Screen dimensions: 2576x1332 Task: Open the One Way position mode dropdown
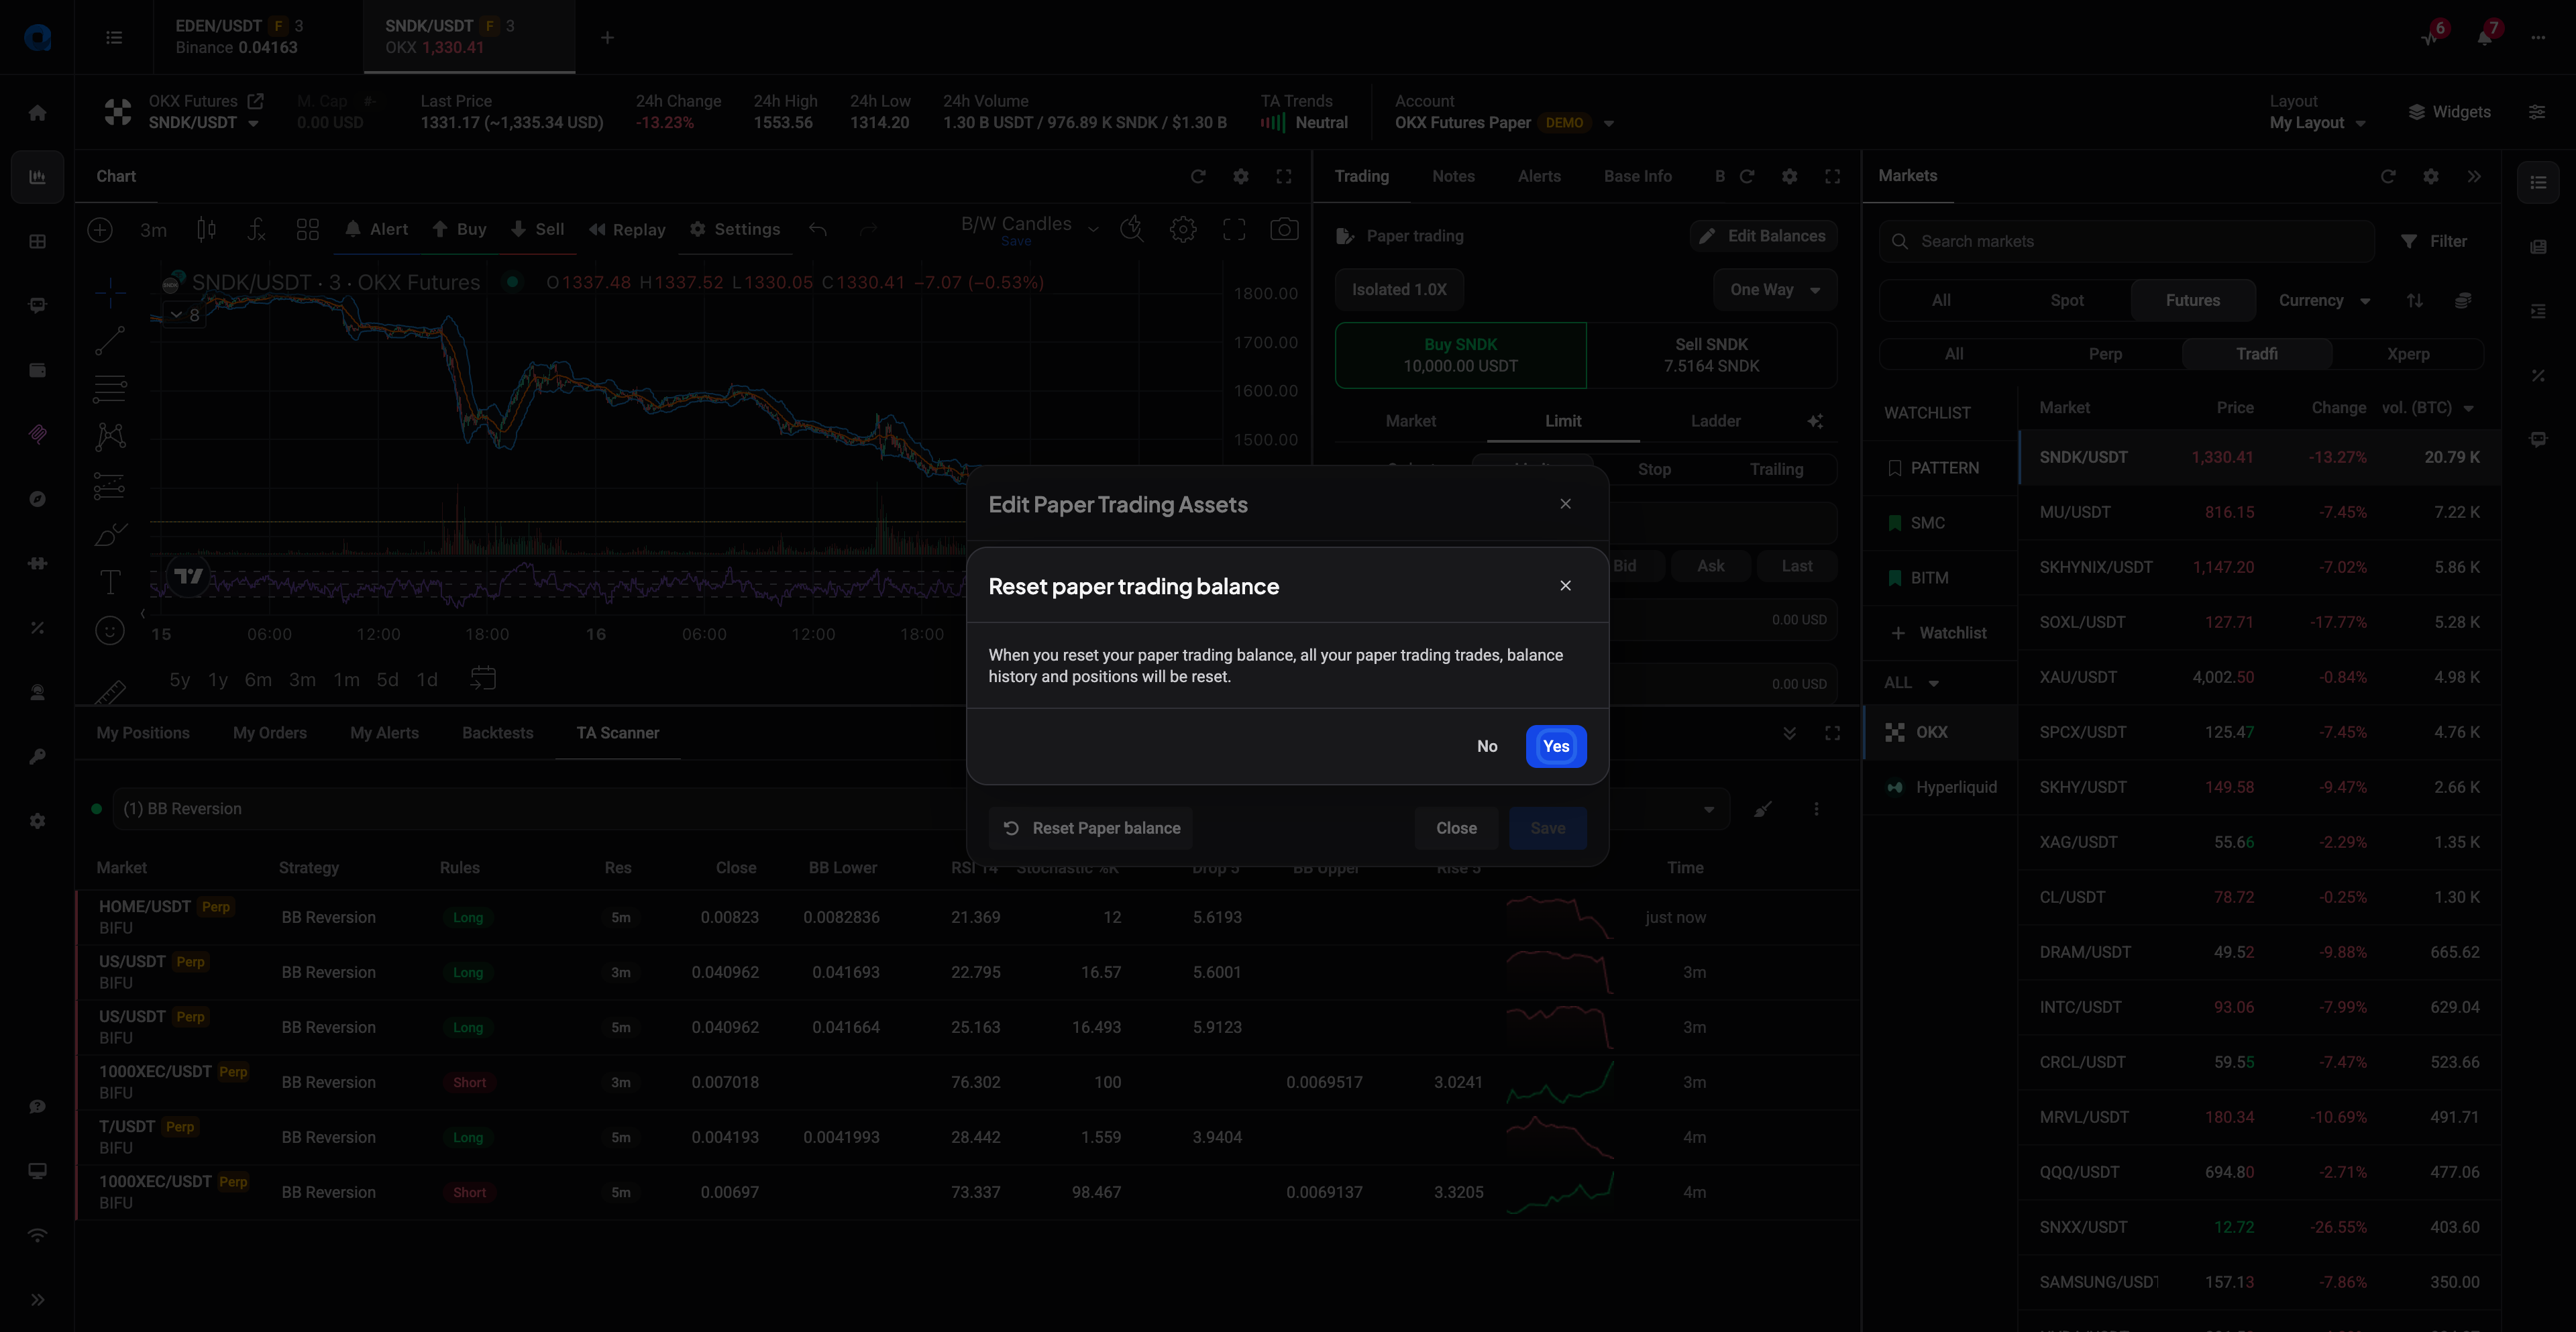point(1774,289)
